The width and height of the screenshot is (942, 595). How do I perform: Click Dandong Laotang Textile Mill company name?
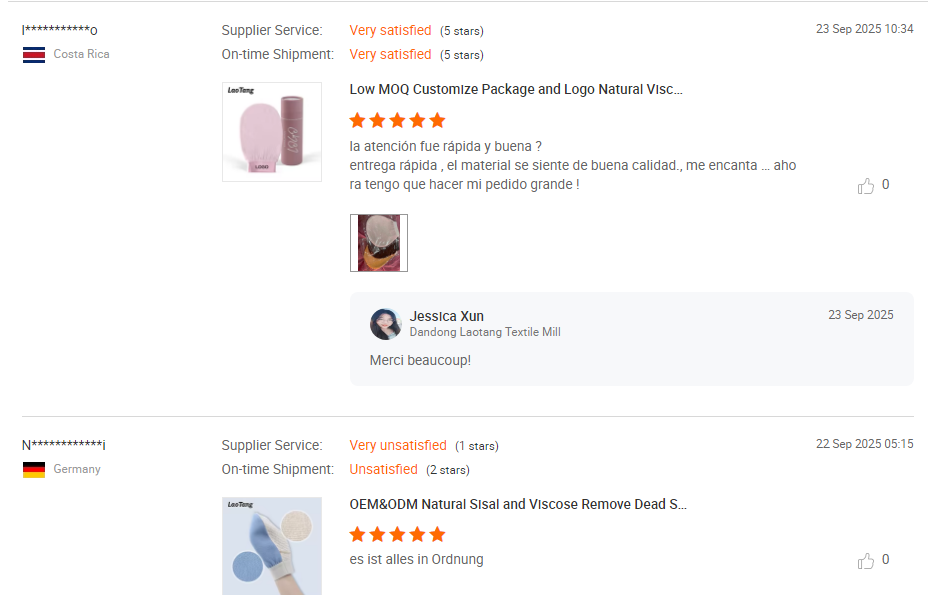pyautogui.click(x=485, y=332)
